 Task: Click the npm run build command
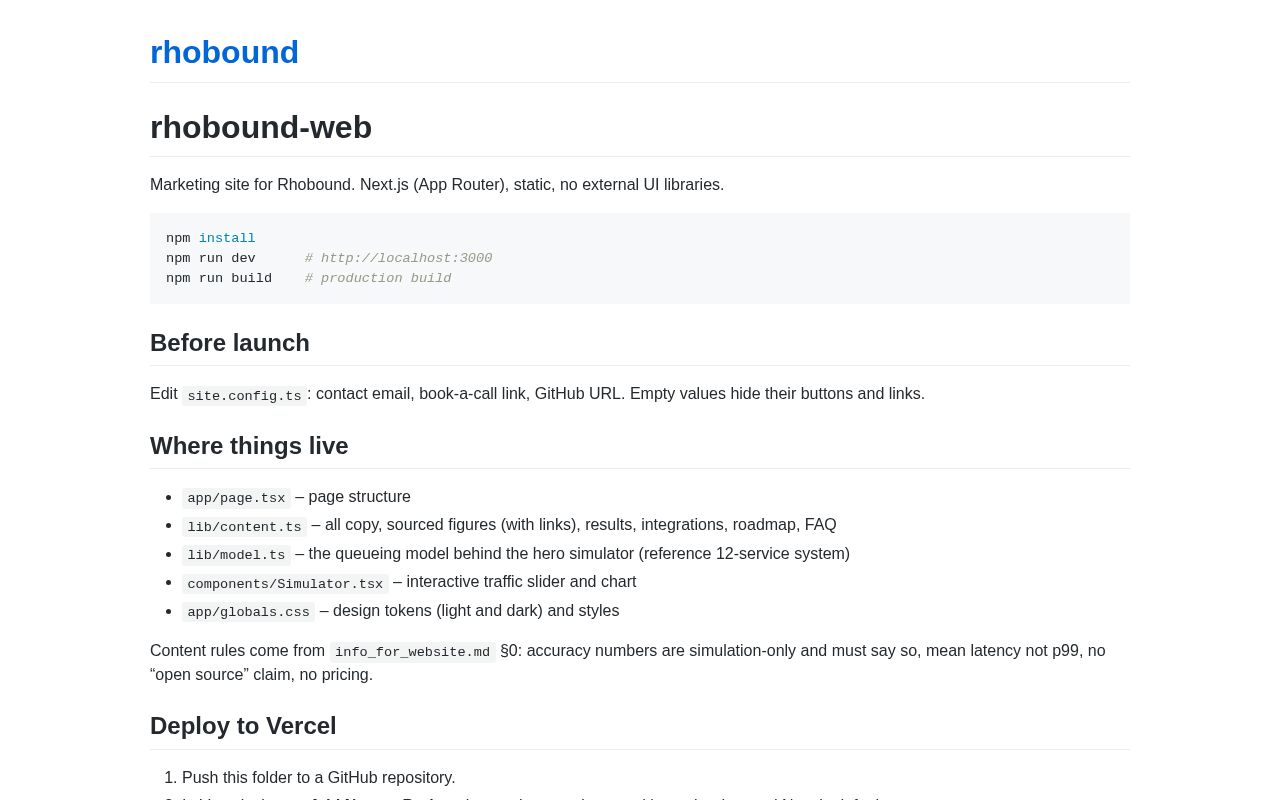pyautogui.click(x=219, y=278)
